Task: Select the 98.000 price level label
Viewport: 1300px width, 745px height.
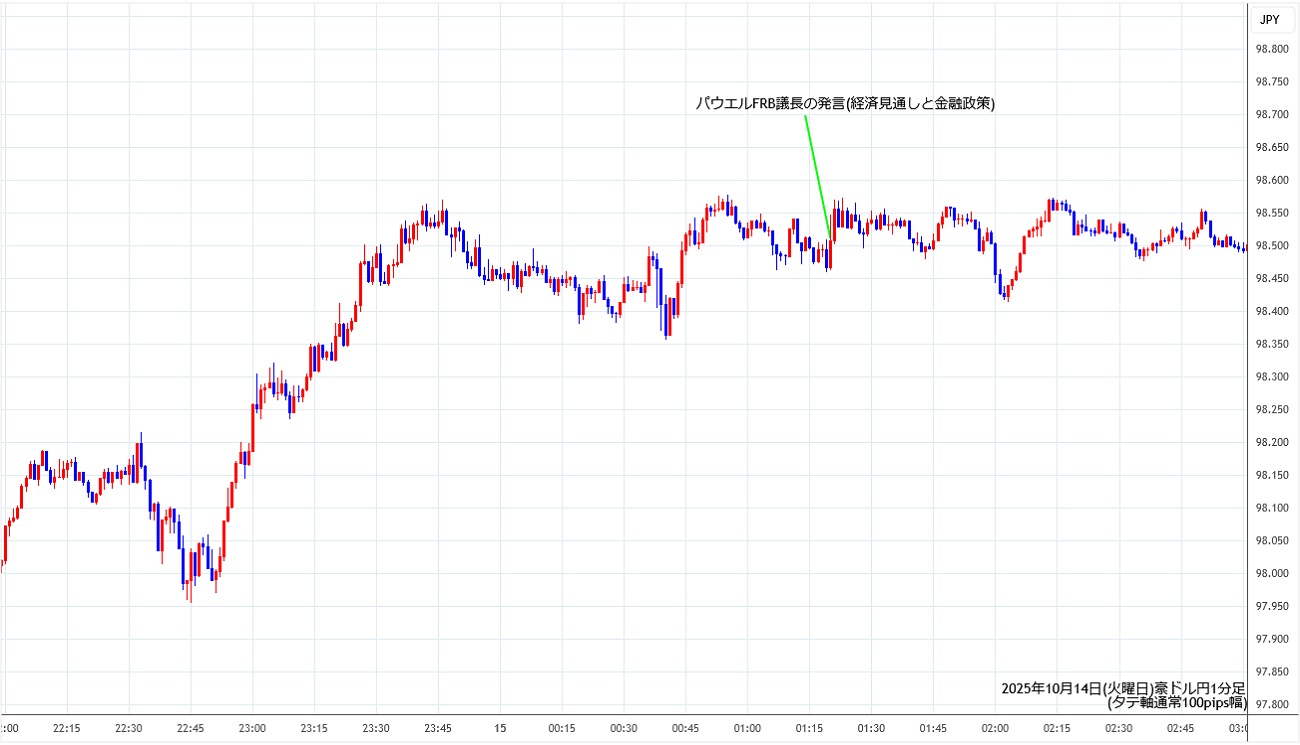Action: click(x=1271, y=573)
